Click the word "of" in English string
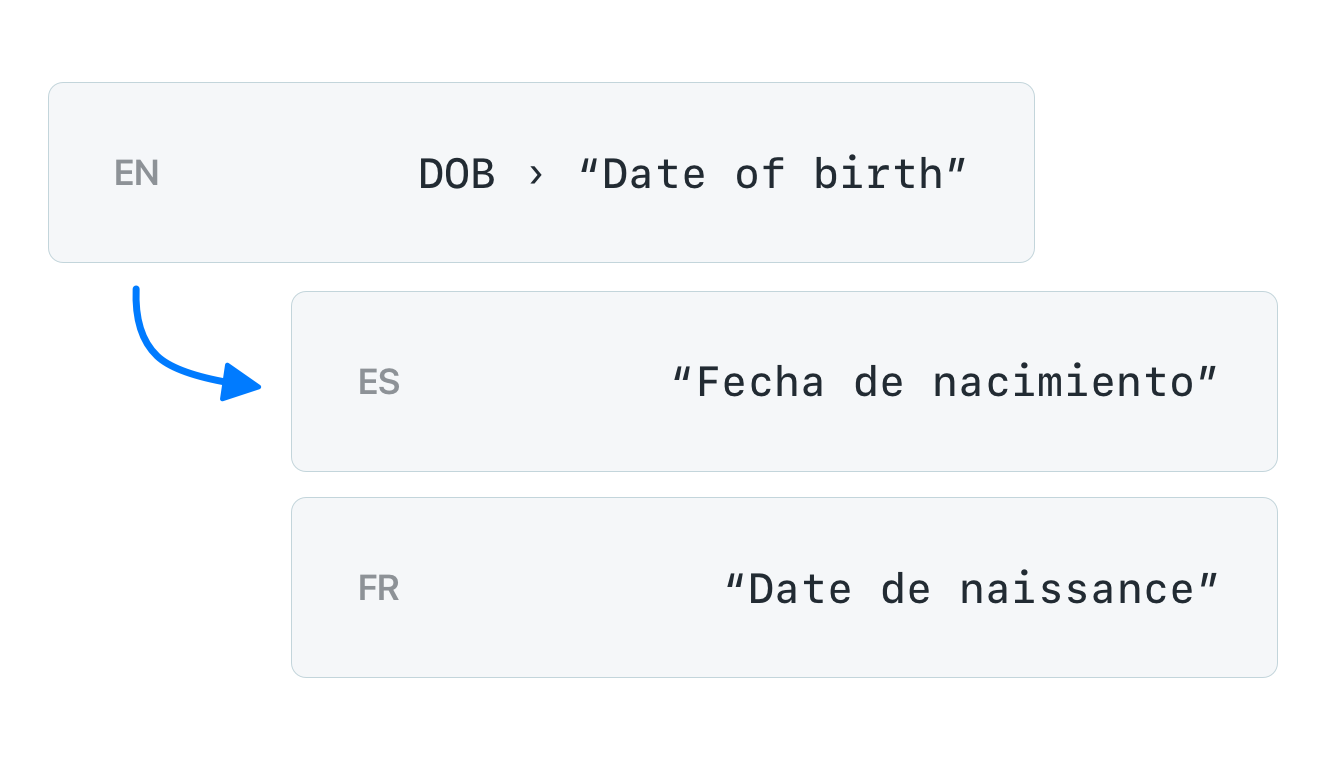The height and width of the screenshot is (764, 1326). pyautogui.click(x=760, y=174)
